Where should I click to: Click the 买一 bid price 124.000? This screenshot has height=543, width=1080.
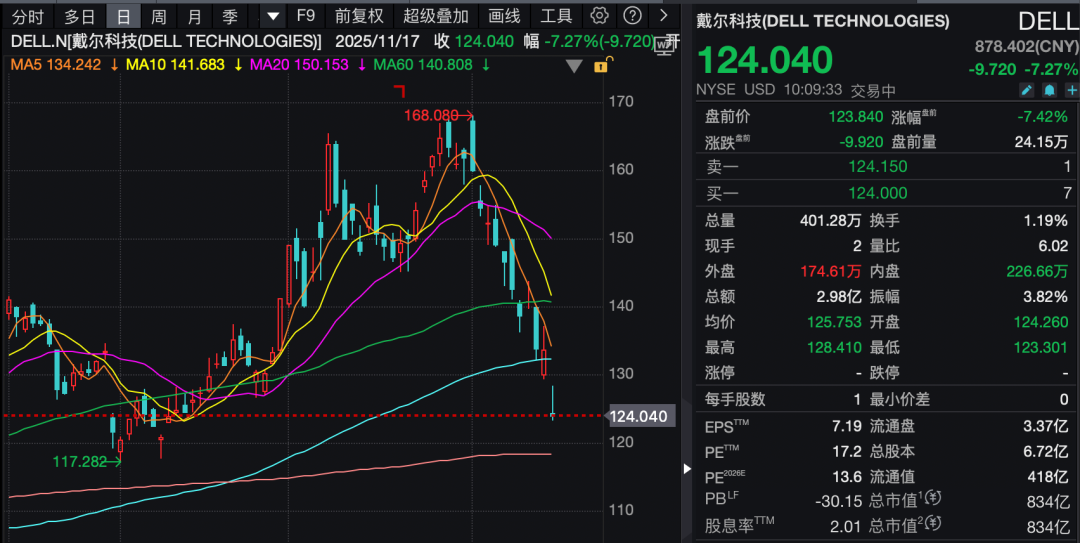878,193
